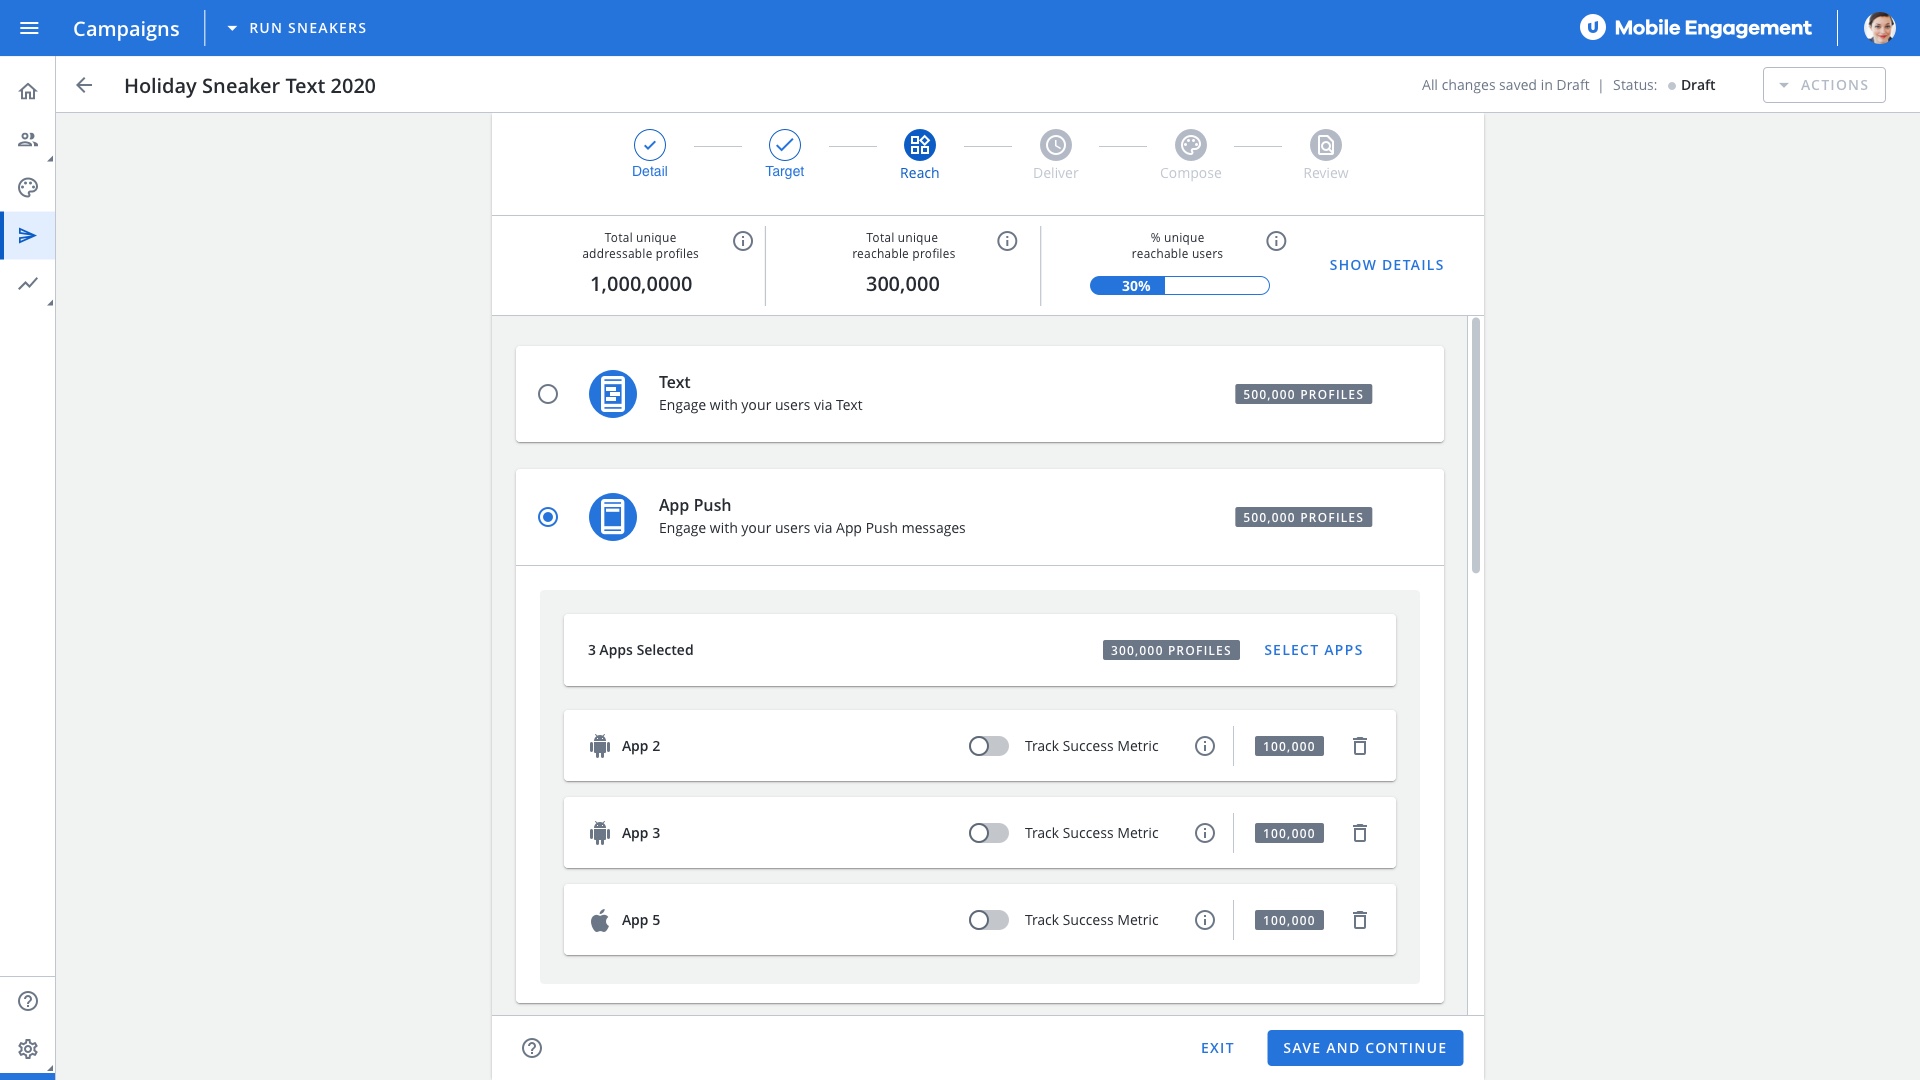Click SHOW DETAILS link
This screenshot has height=1080, width=1920.
pyautogui.click(x=1386, y=265)
